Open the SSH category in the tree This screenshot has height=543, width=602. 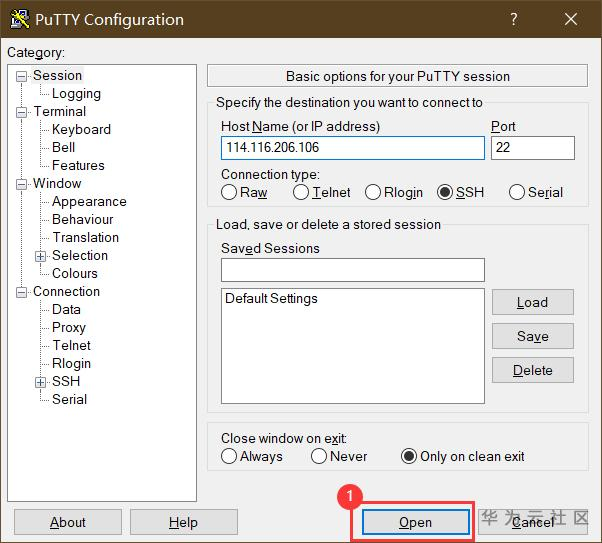[x=66, y=381]
